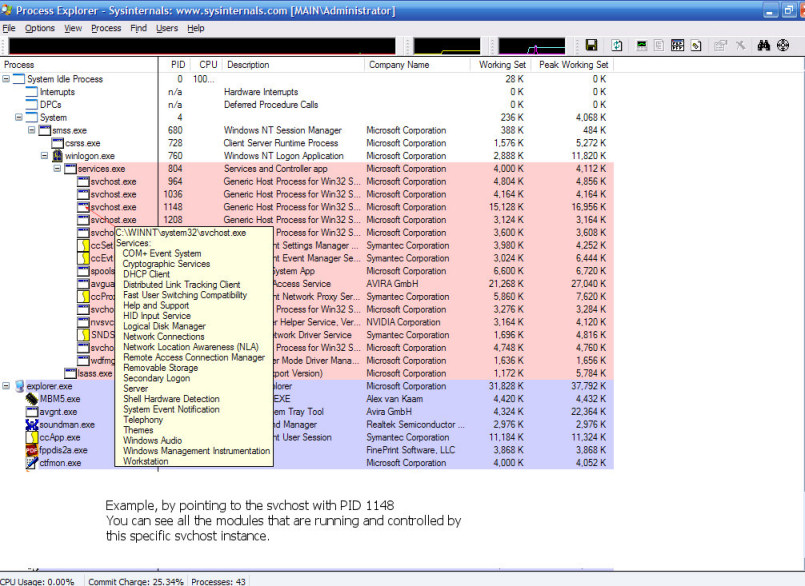Viewport: 805px width, 586px height.
Task: Click the avgnt.exe process icon
Action: click(32, 412)
